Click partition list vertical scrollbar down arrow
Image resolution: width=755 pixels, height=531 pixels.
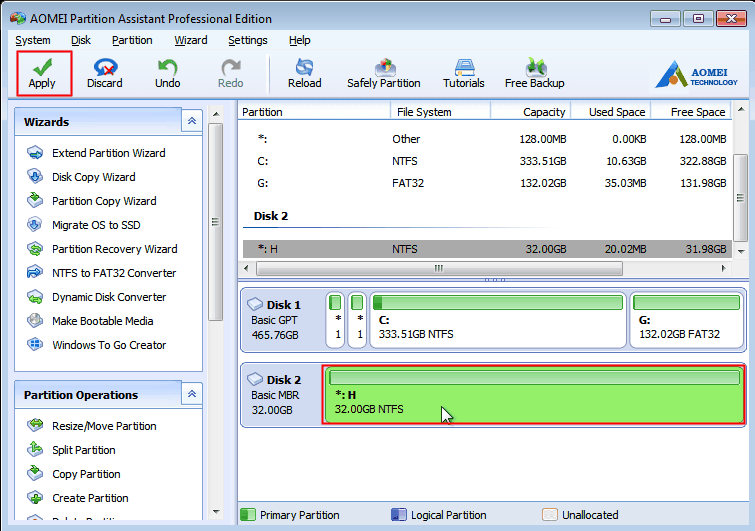(x=741, y=252)
